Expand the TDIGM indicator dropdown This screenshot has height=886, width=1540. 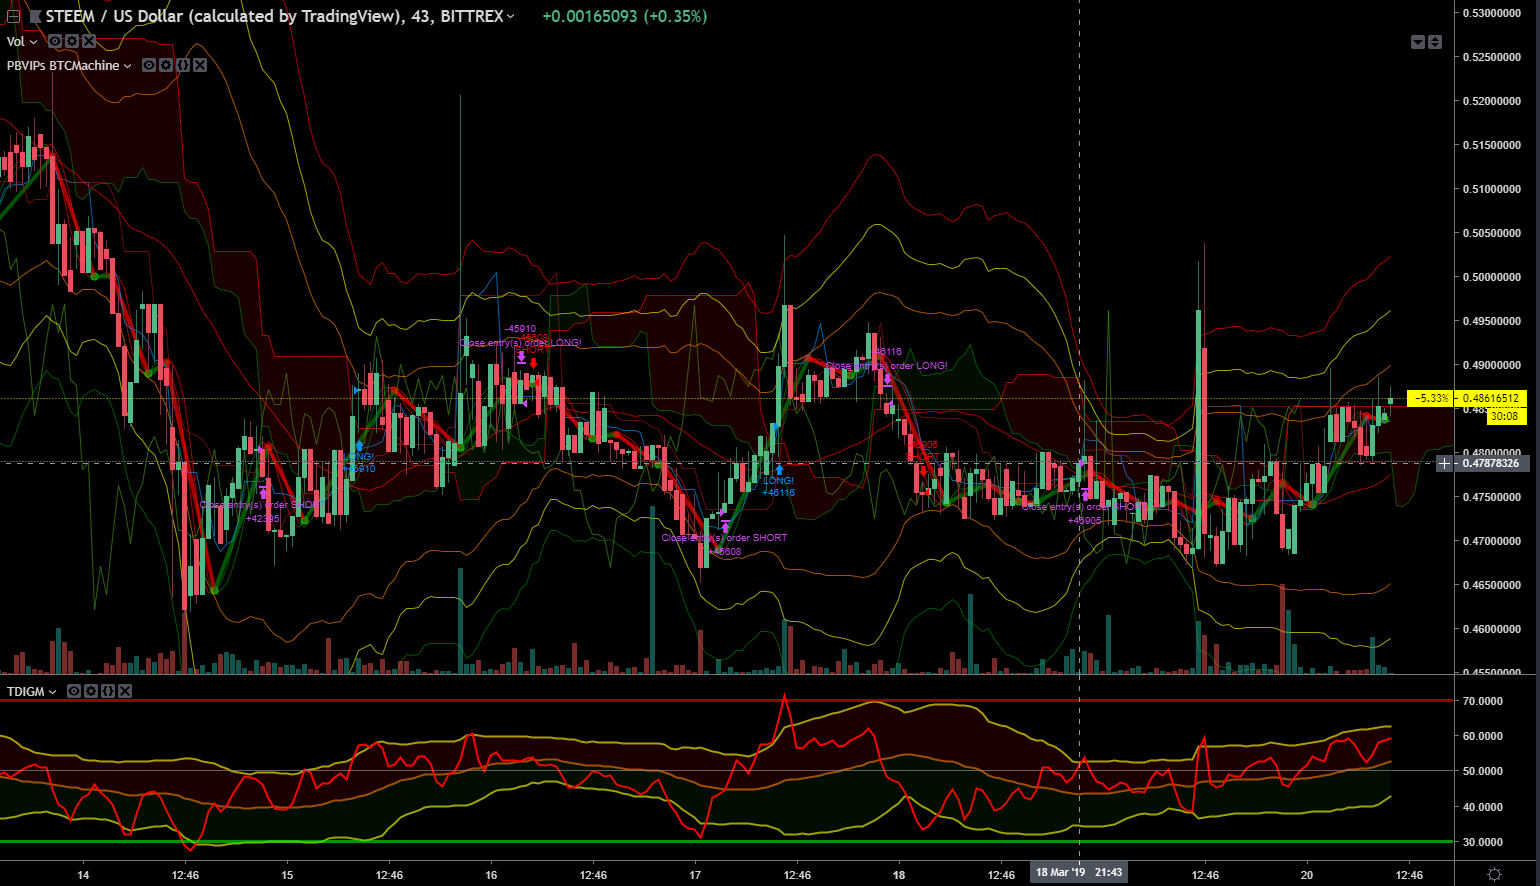pyautogui.click(x=53, y=692)
